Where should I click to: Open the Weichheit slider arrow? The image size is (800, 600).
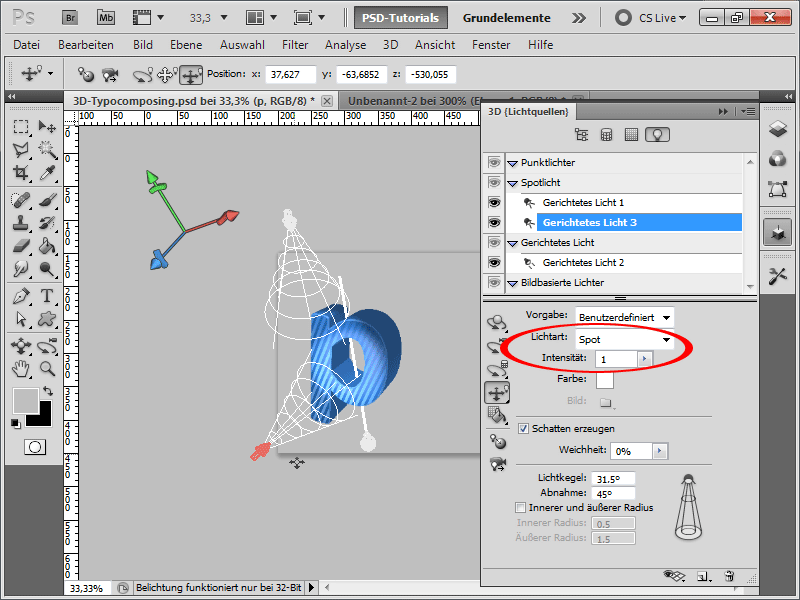[x=660, y=451]
